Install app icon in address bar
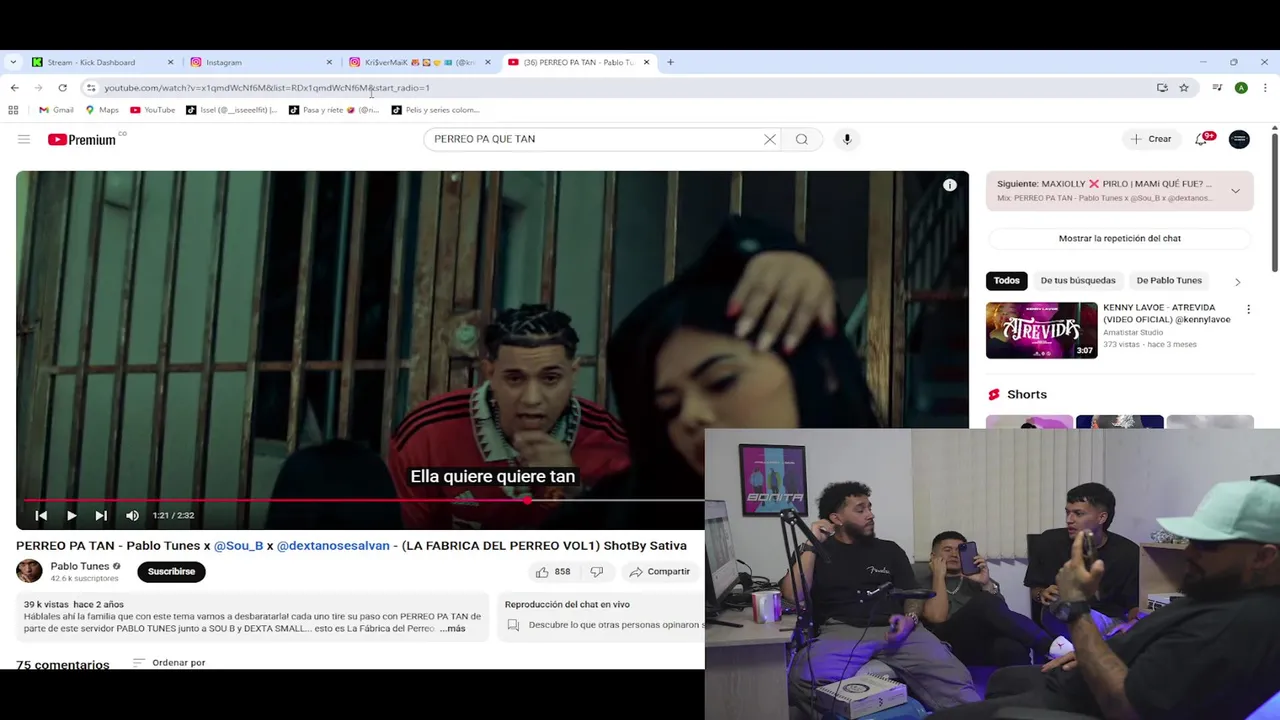The height and width of the screenshot is (720, 1280). [x=1162, y=88]
